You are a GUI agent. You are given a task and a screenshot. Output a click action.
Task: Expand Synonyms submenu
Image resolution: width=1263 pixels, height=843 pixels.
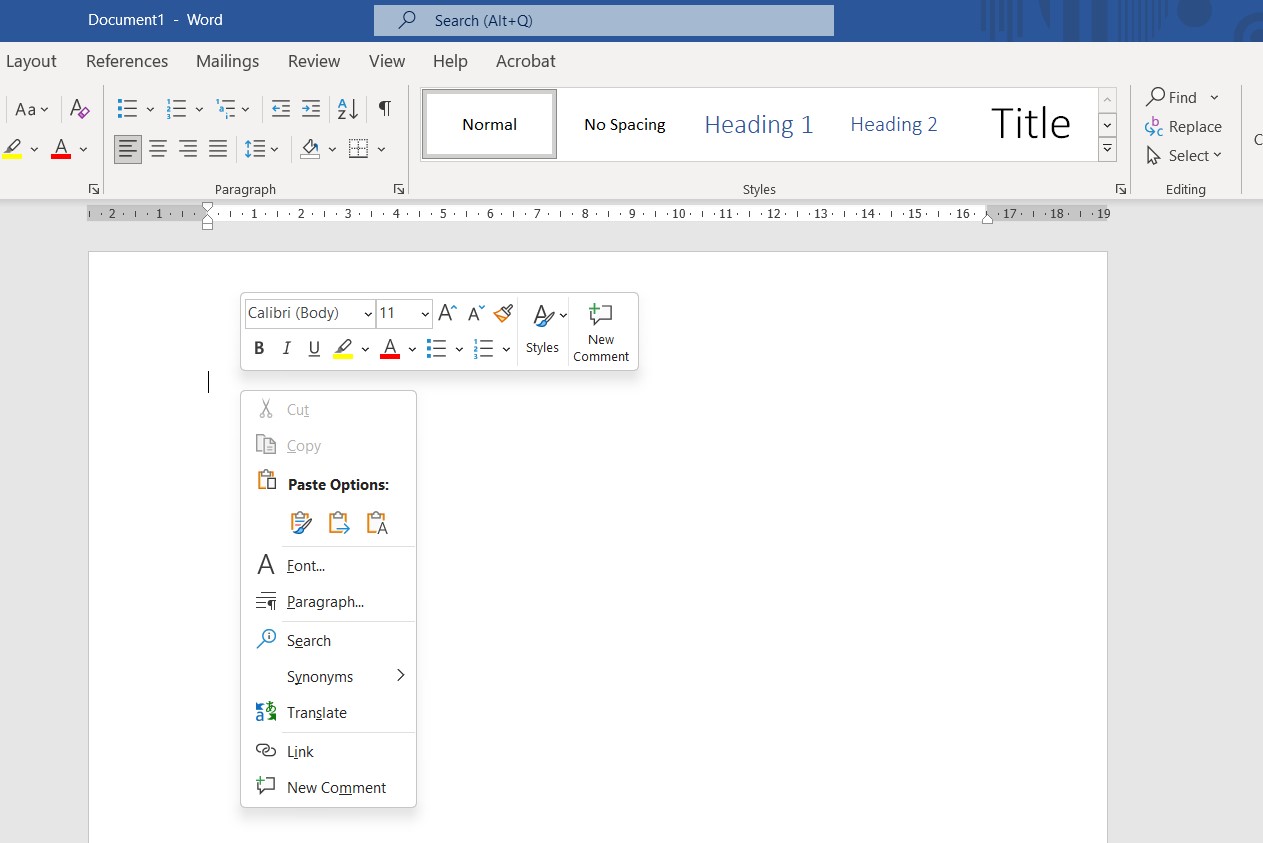pyautogui.click(x=328, y=677)
